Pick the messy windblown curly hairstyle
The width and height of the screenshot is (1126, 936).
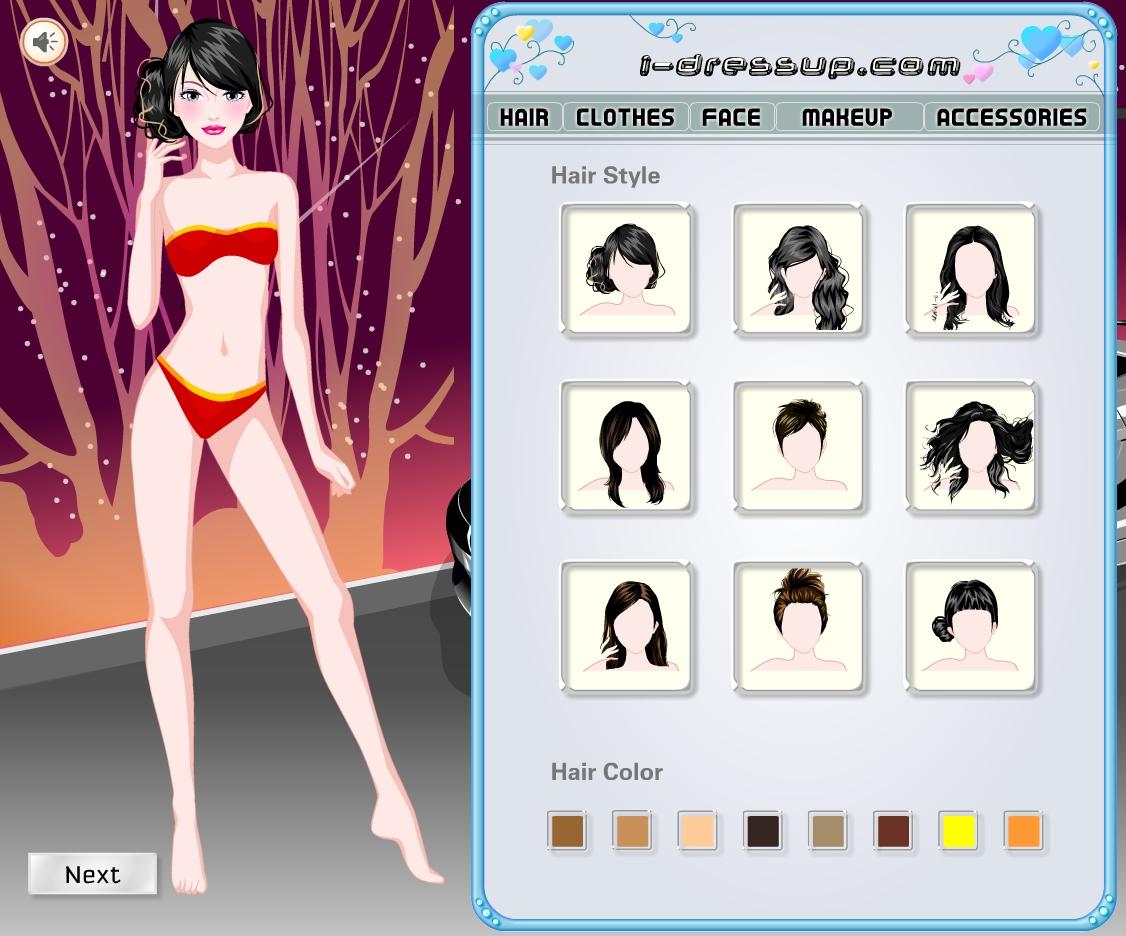[971, 446]
